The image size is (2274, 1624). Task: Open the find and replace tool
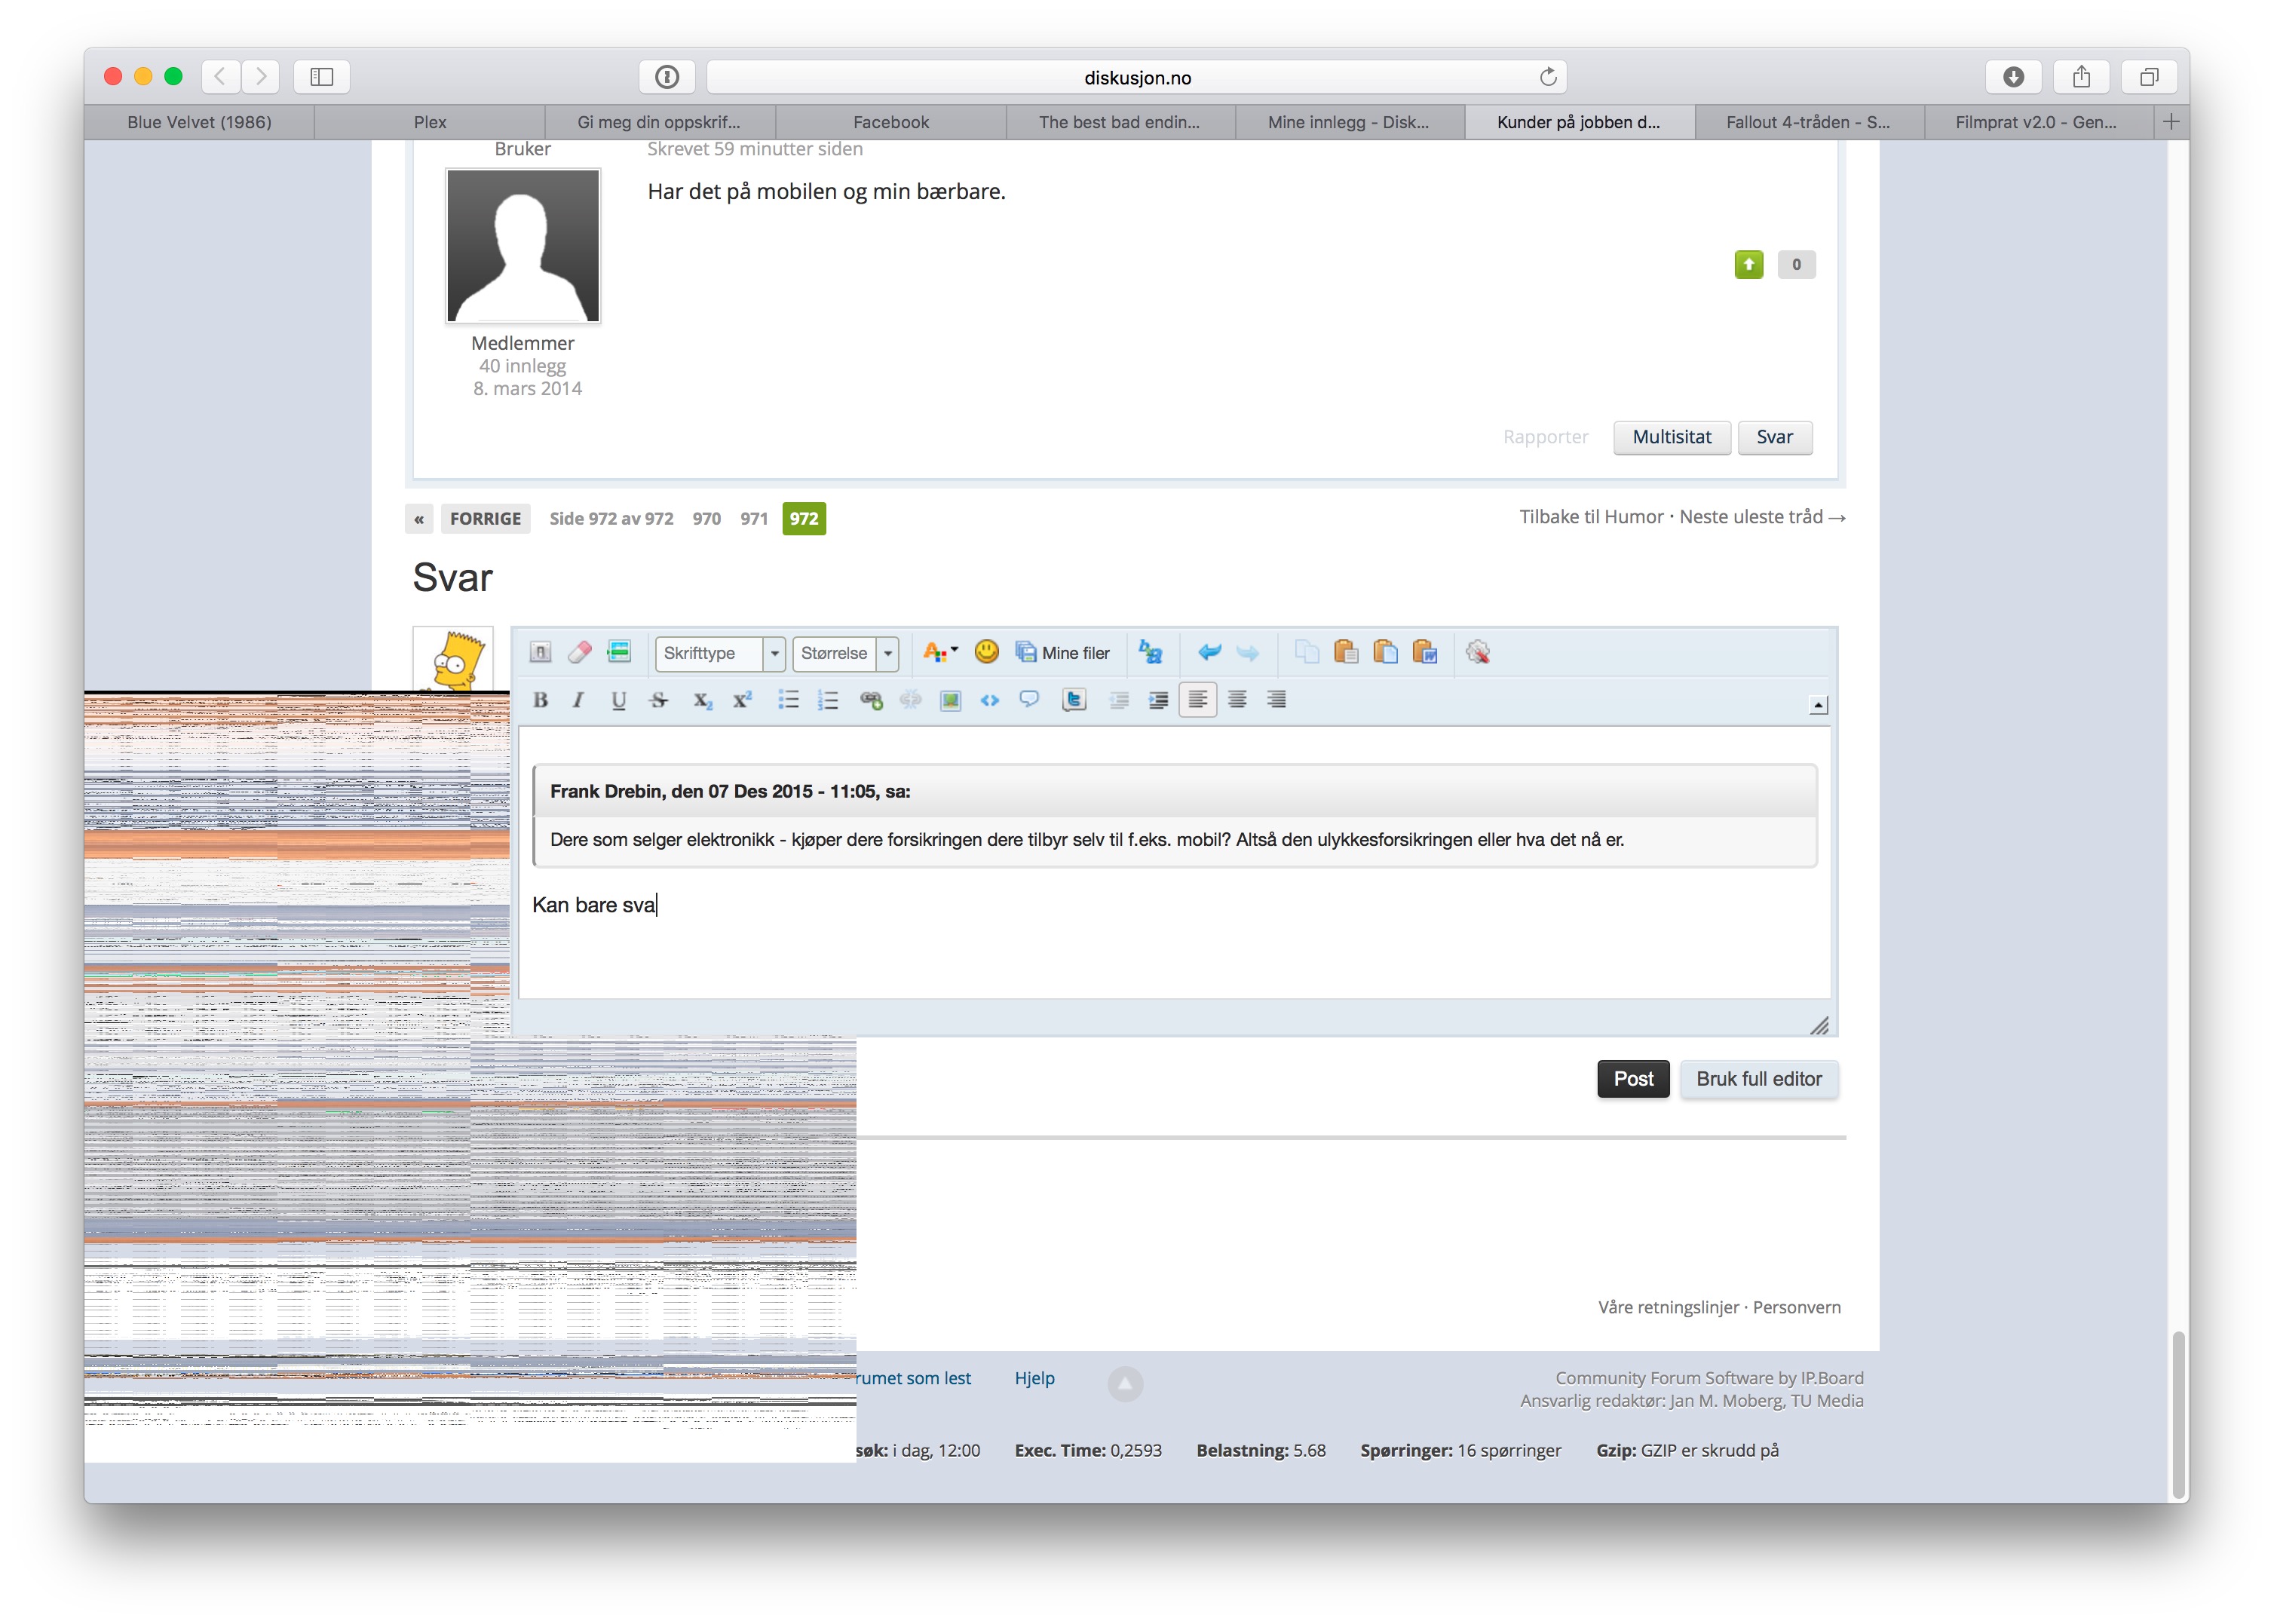point(1150,653)
